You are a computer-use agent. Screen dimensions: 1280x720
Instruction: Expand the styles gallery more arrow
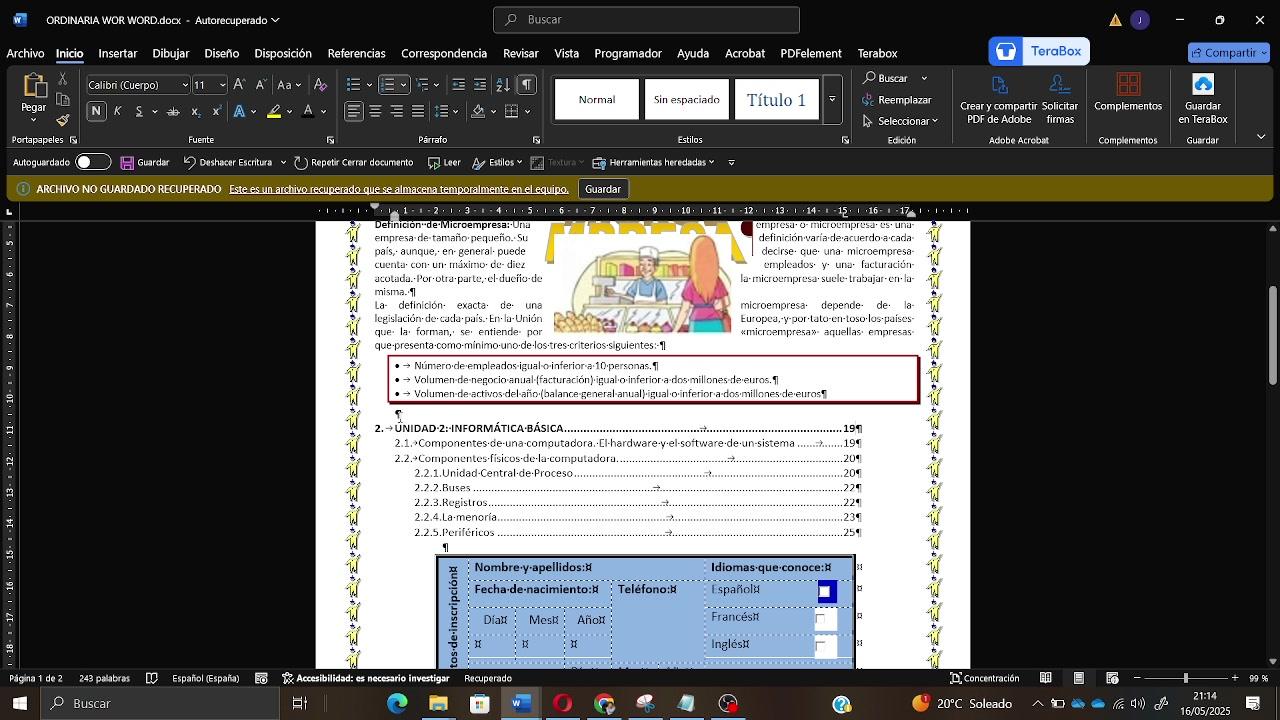tap(832, 100)
